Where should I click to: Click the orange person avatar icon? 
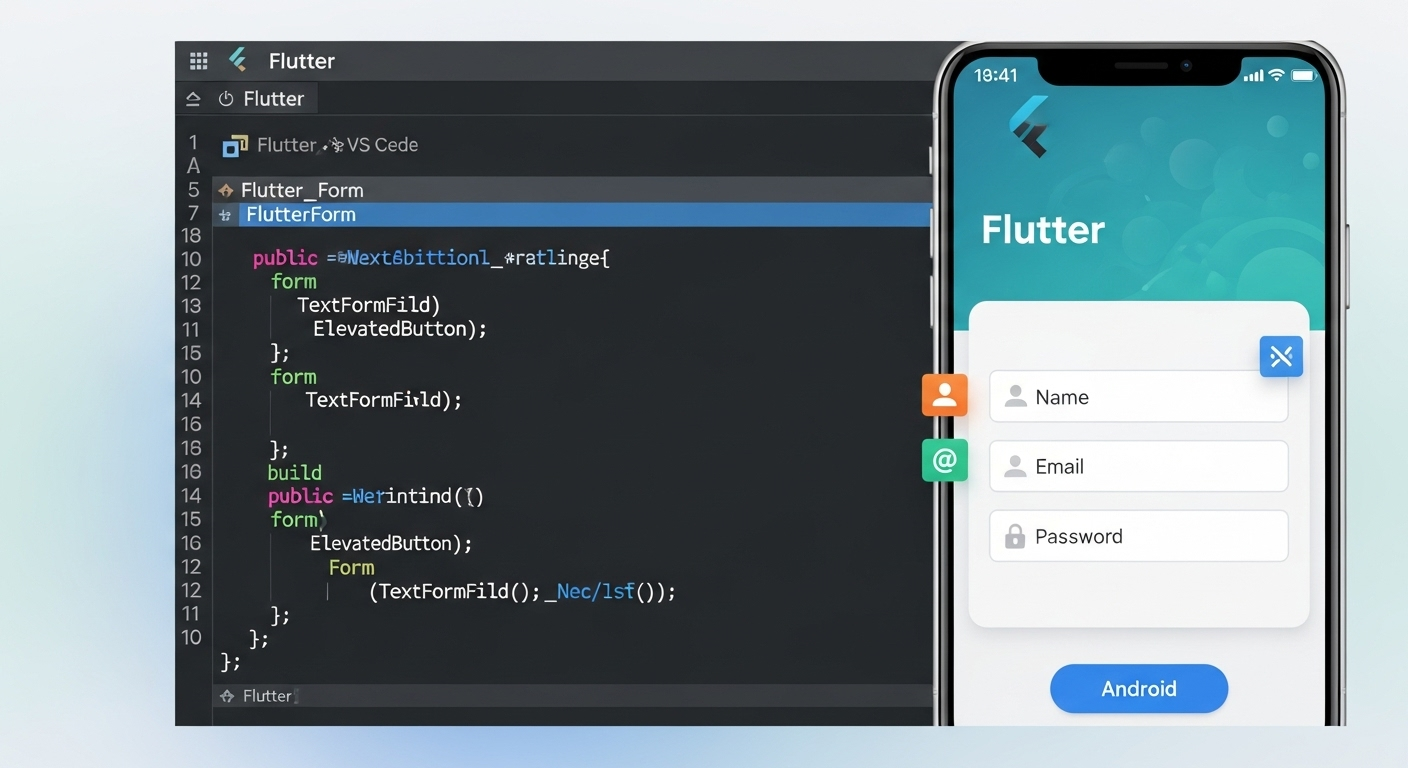tap(944, 395)
